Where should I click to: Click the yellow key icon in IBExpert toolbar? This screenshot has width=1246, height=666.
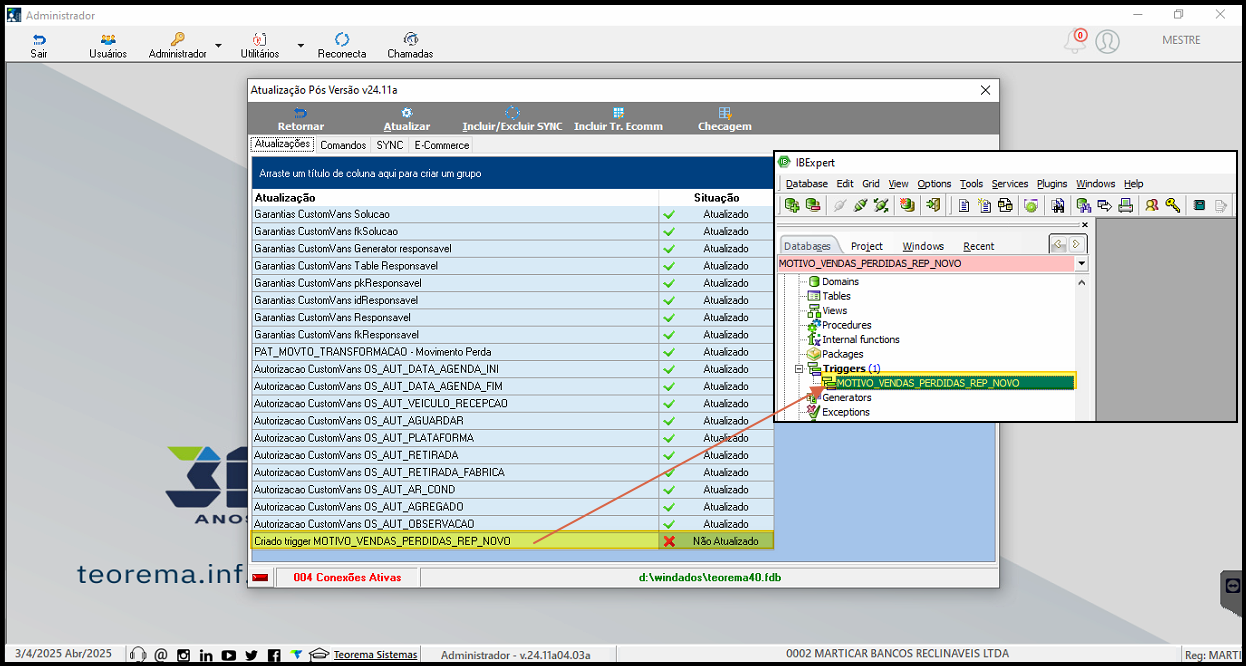[x=1172, y=205]
